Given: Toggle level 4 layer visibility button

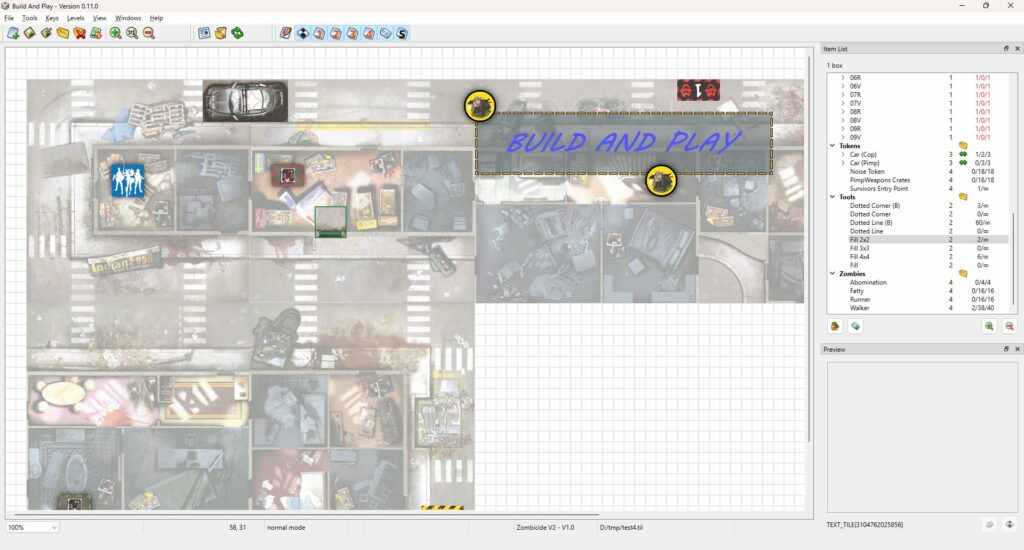Looking at the screenshot, I should (x=369, y=33).
